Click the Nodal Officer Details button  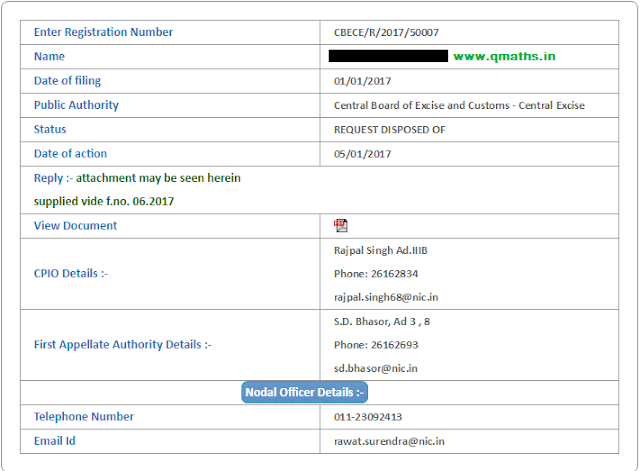304,392
